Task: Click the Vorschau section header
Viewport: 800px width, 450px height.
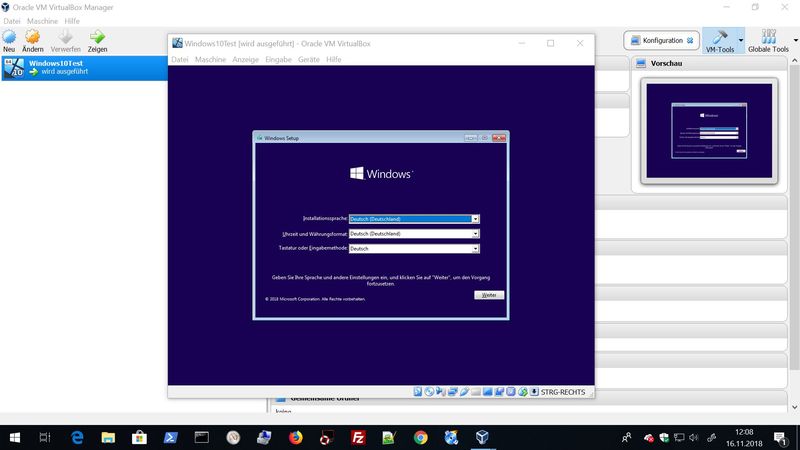Action: [x=709, y=63]
